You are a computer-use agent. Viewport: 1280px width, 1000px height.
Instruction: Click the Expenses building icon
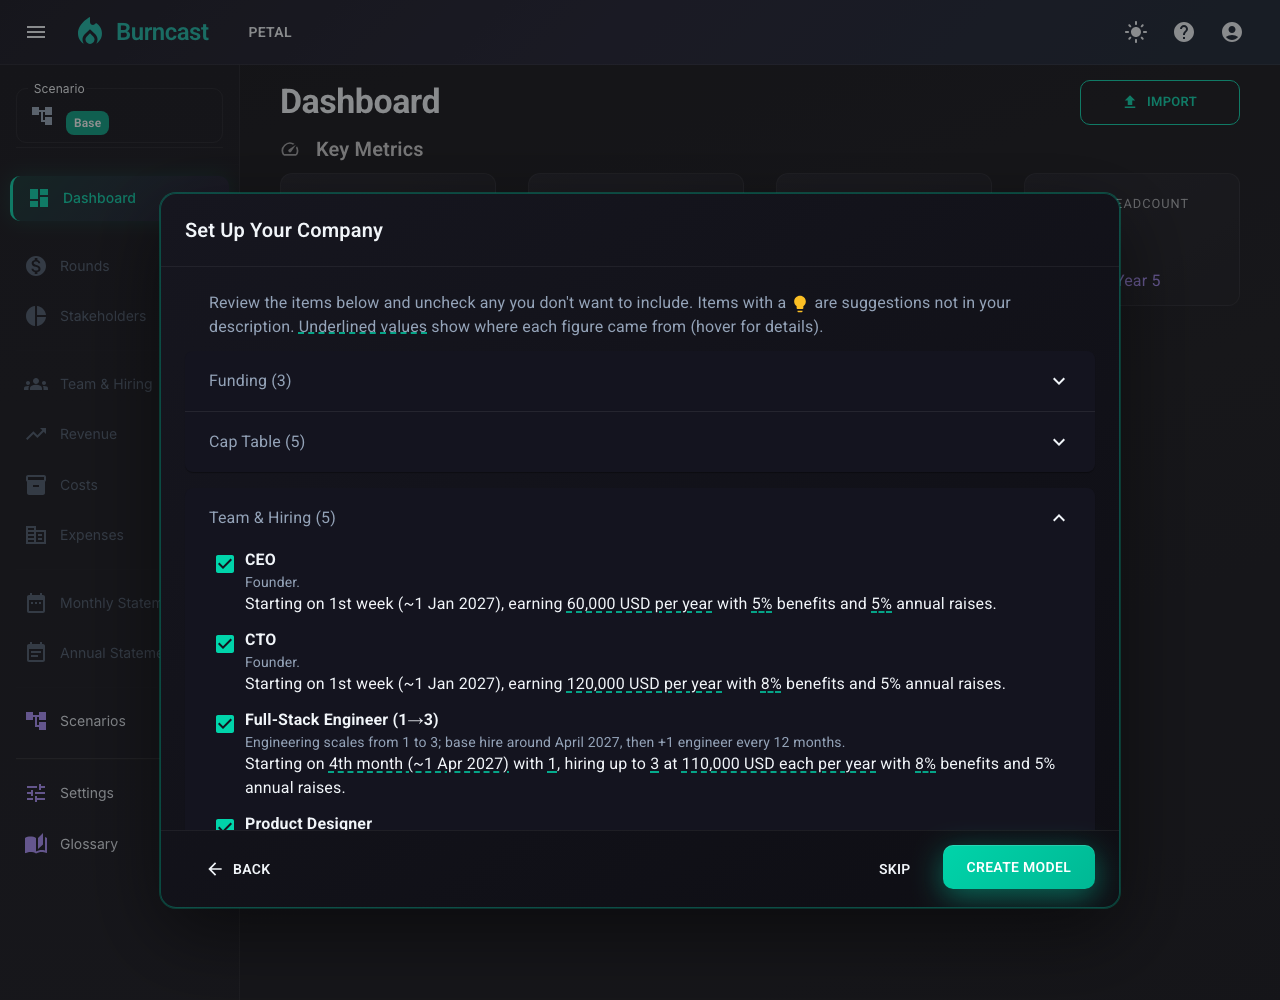click(36, 535)
